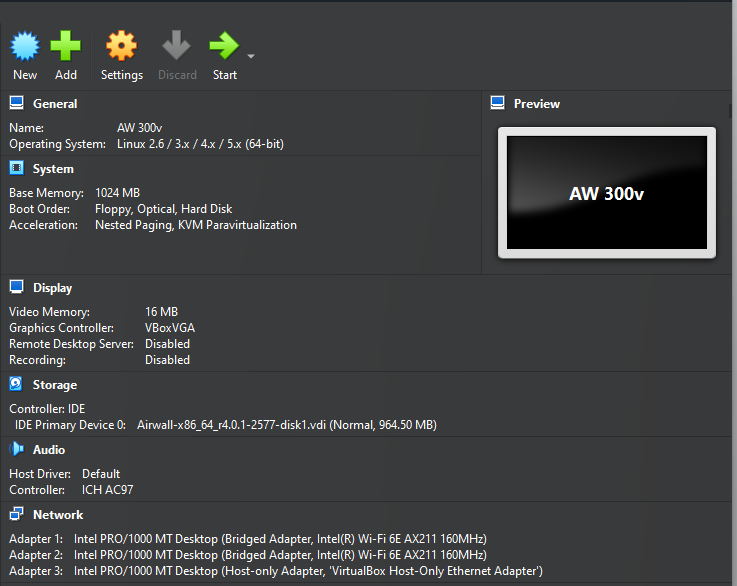This screenshot has height=586, width=737.
Task: Click the Controller: IDE storage line
Action: pos(47,409)
